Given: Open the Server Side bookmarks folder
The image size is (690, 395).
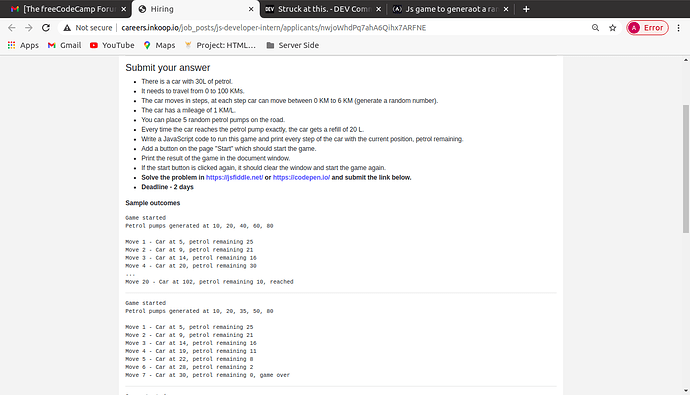Looking at the screenshot, I should tap(293, 45).
